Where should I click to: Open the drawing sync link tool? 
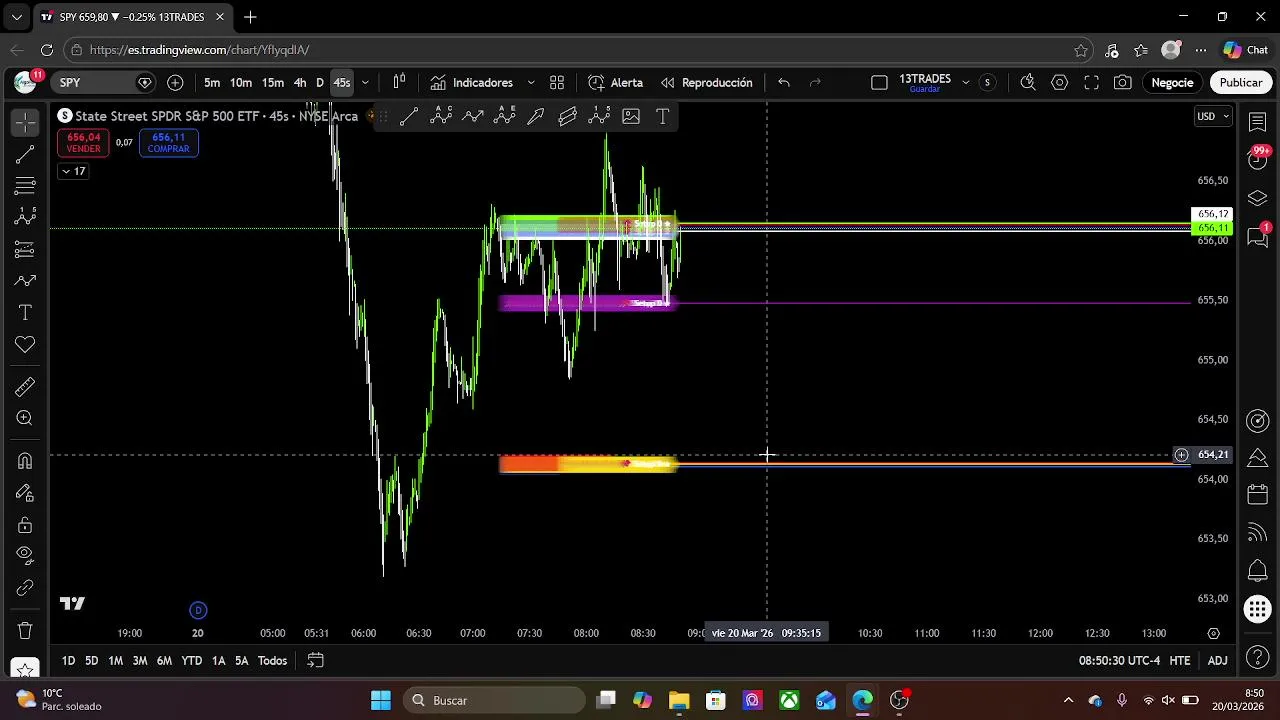coord(25,588)
